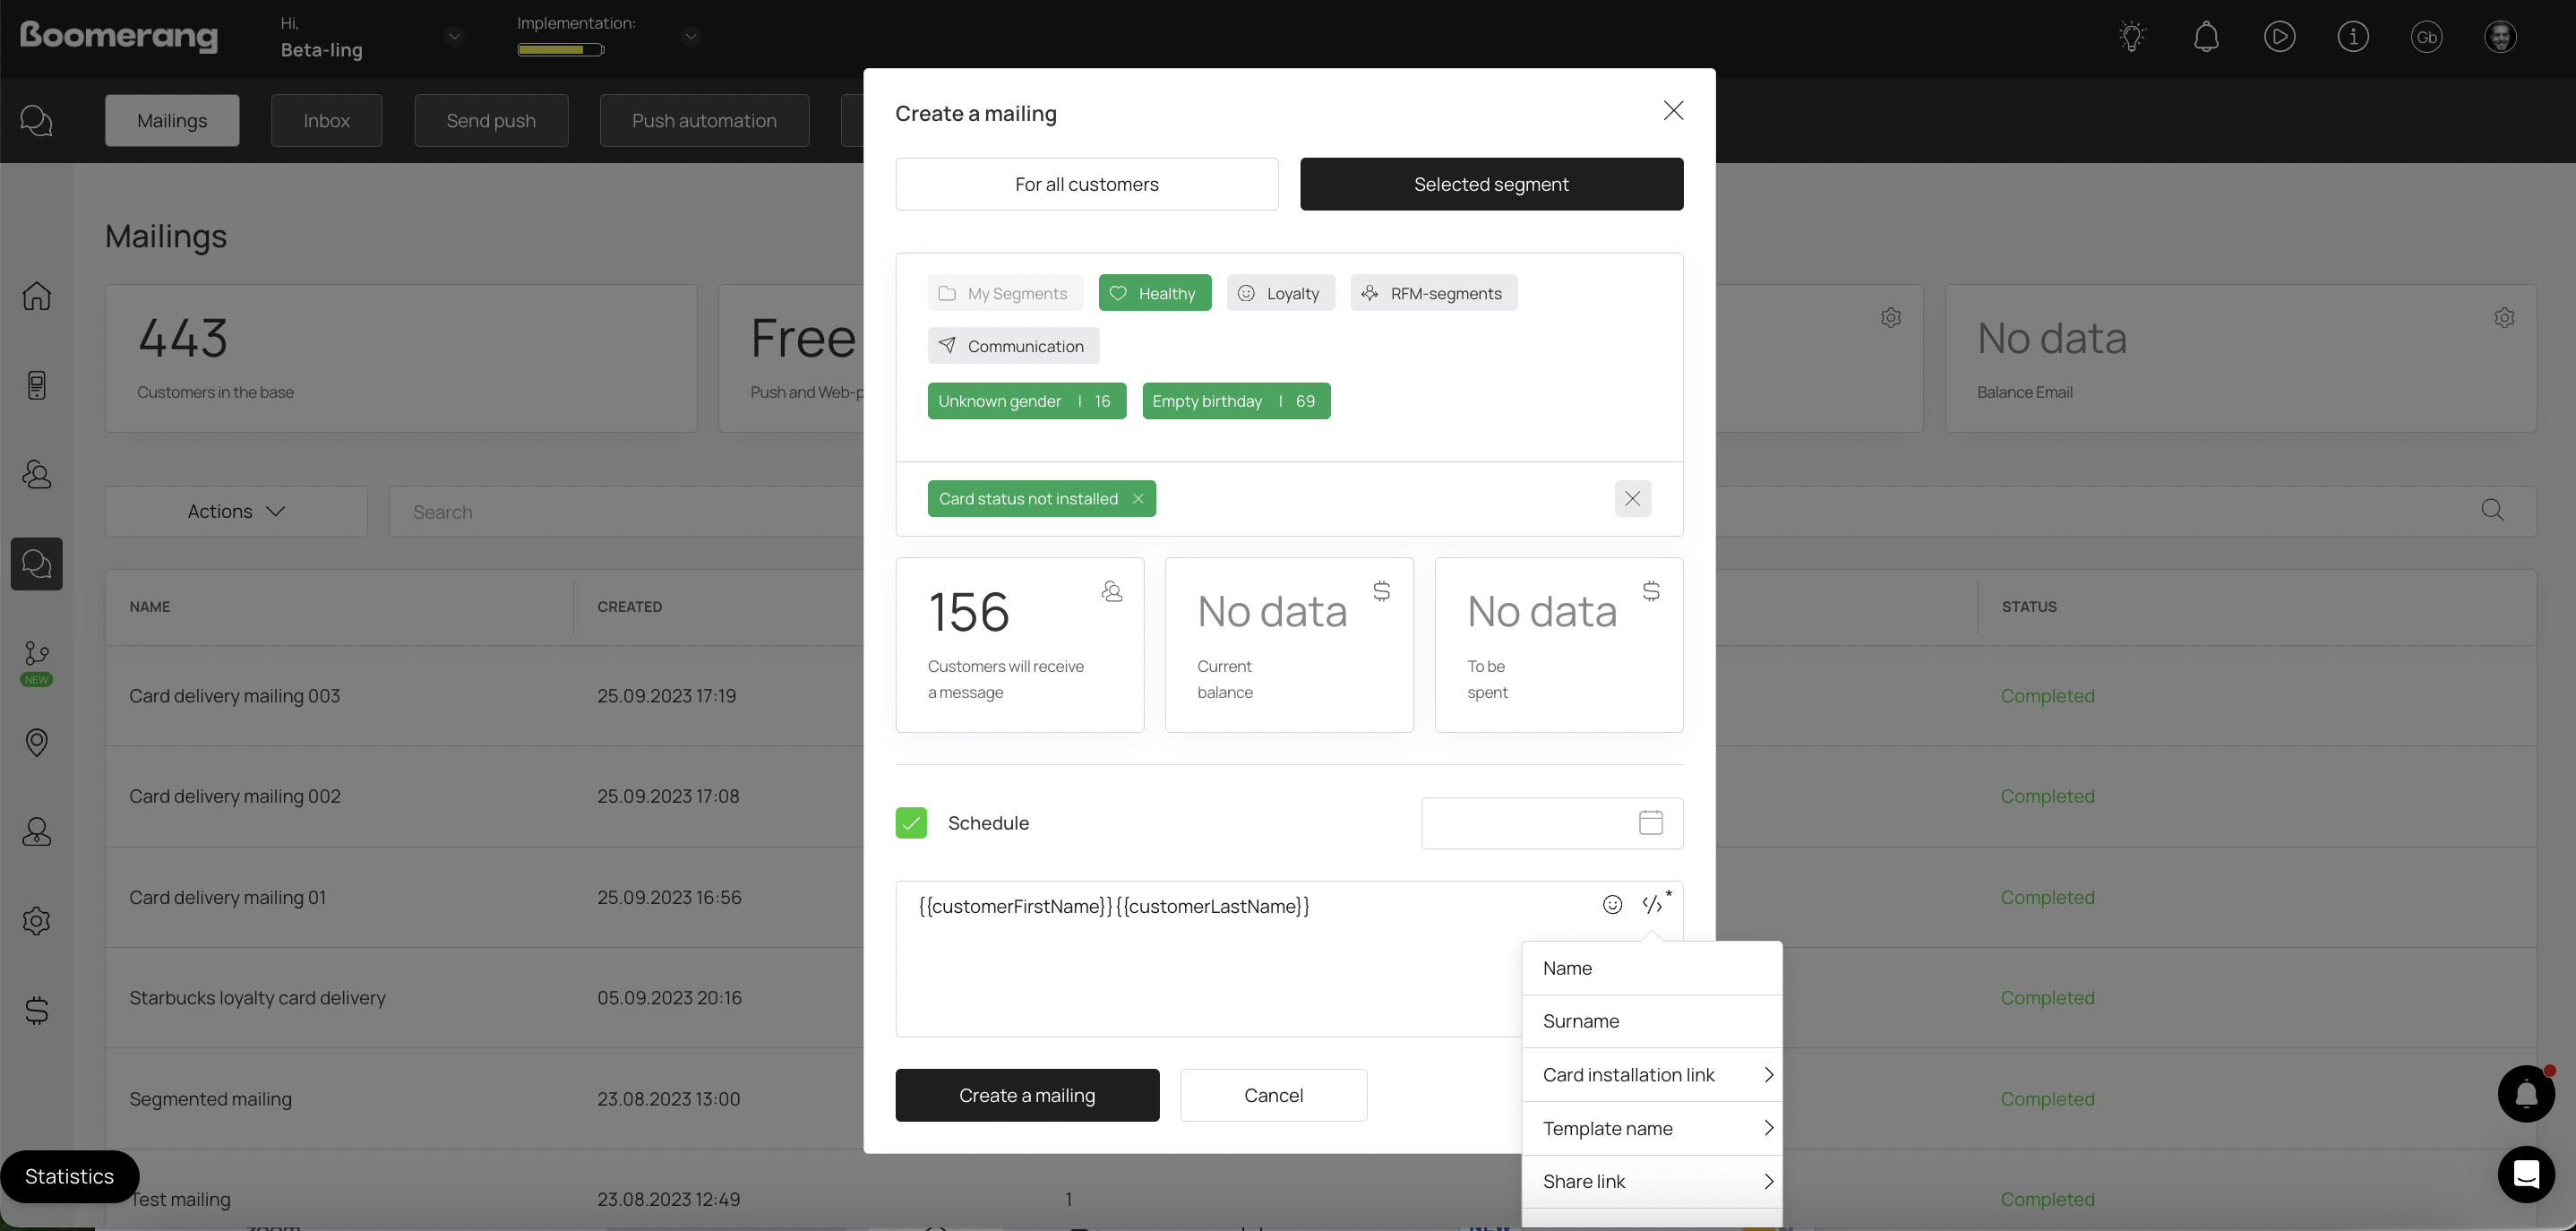Image resolution: width=2576 pixels, height=1231 pixels.
Task: Click the Boomerang logo
Action: [118, 36]
